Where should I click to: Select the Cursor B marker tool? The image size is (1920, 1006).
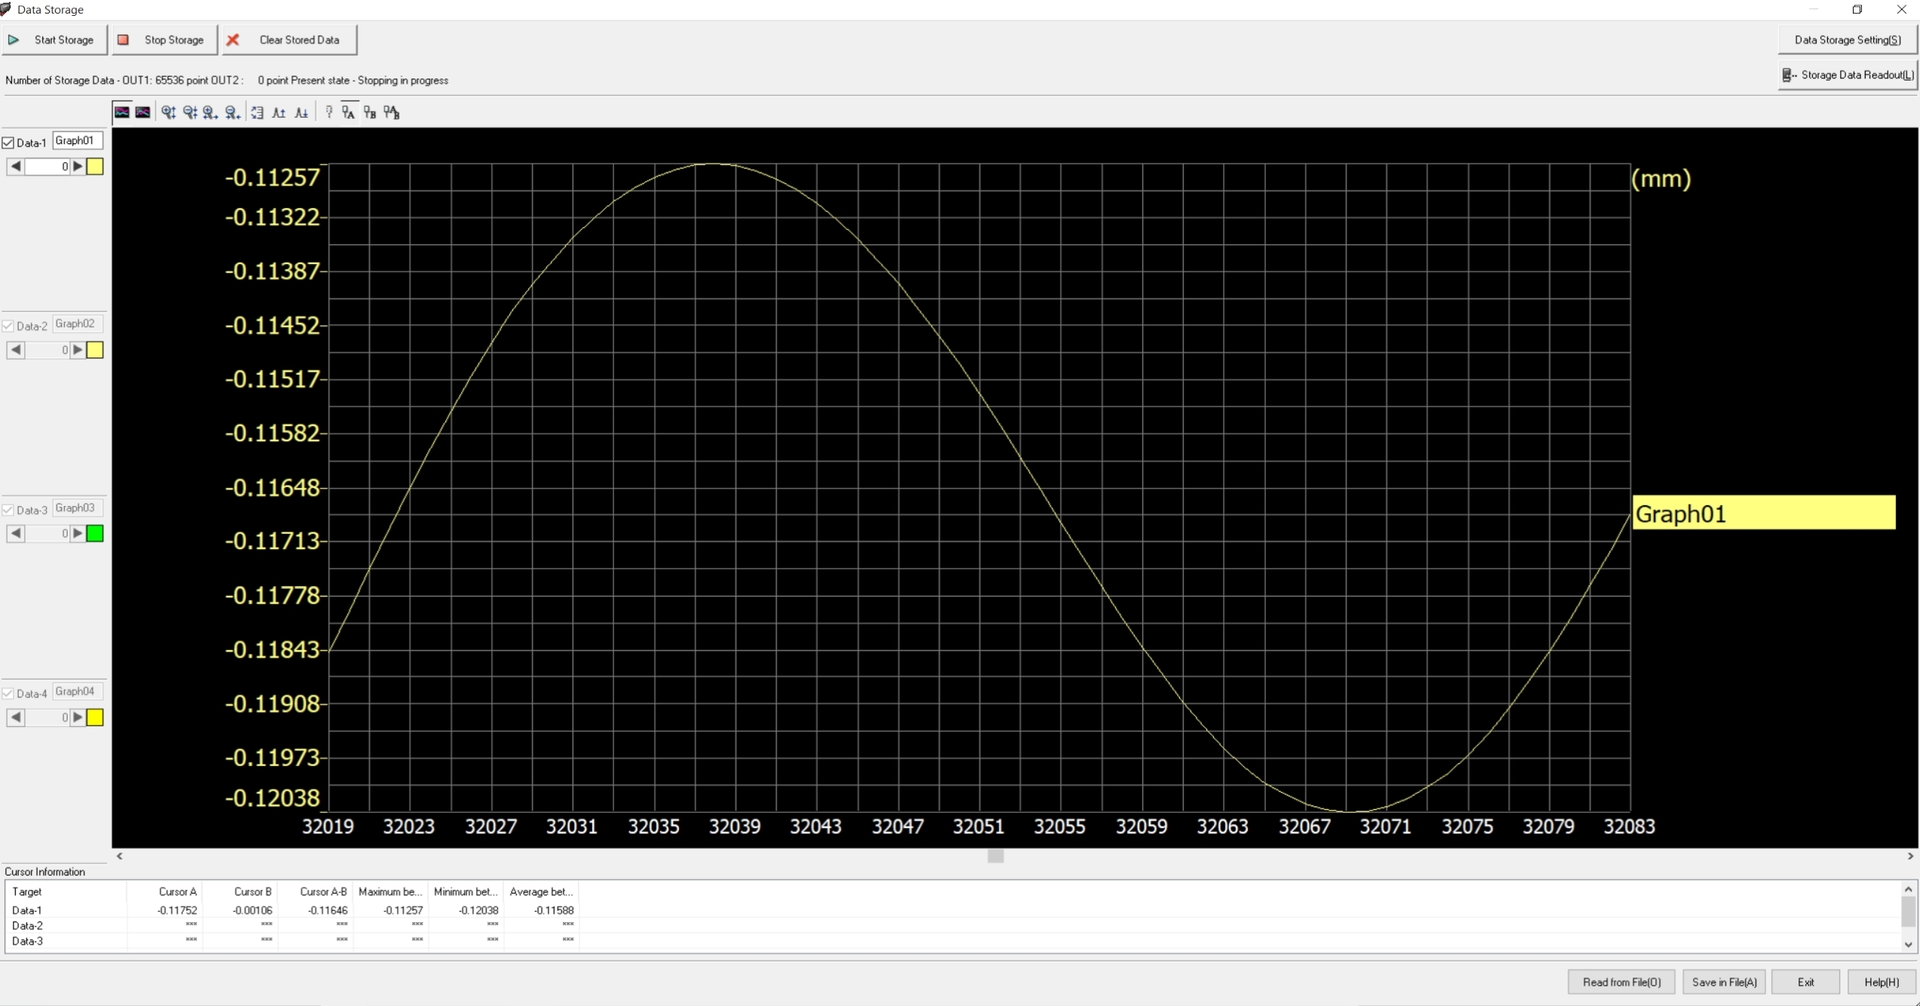pos(370,113)
